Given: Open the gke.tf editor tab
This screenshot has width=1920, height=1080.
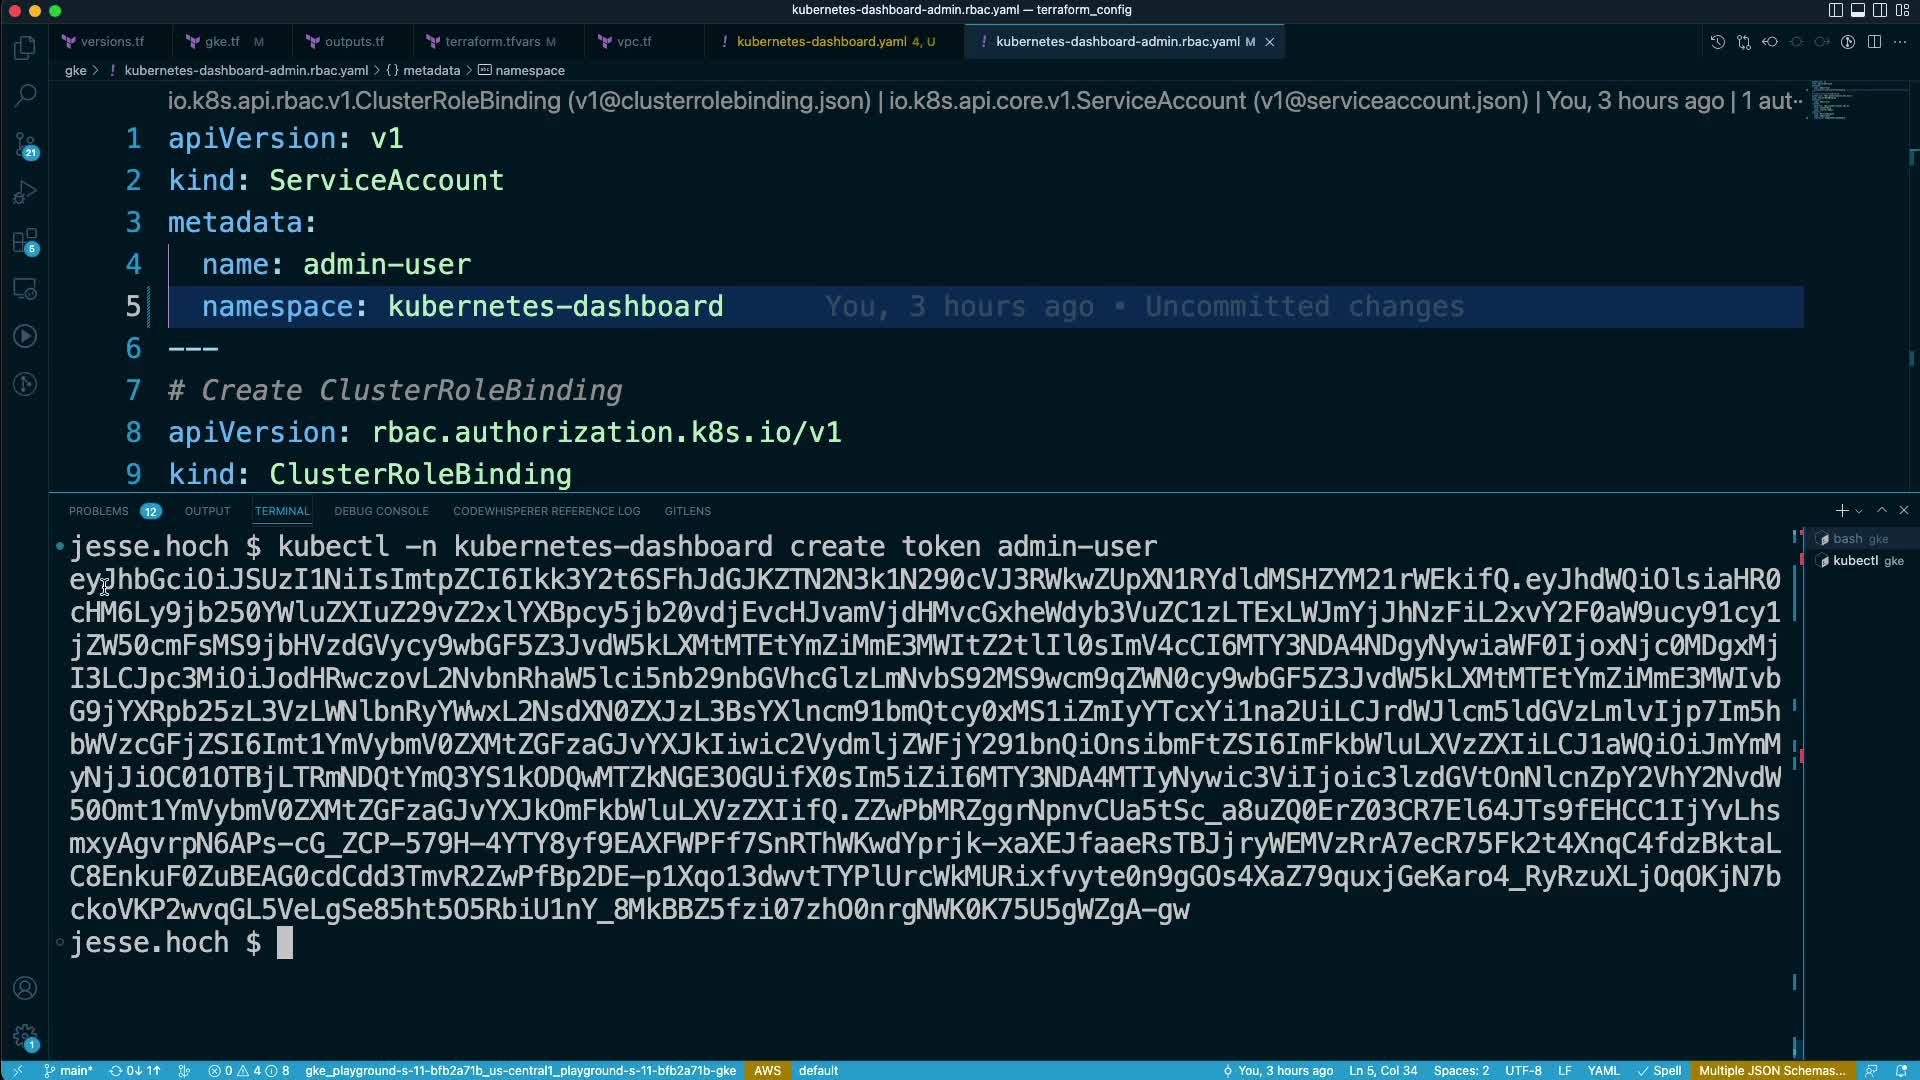Looking at the screenshot, I should click(x=222, y=42).
